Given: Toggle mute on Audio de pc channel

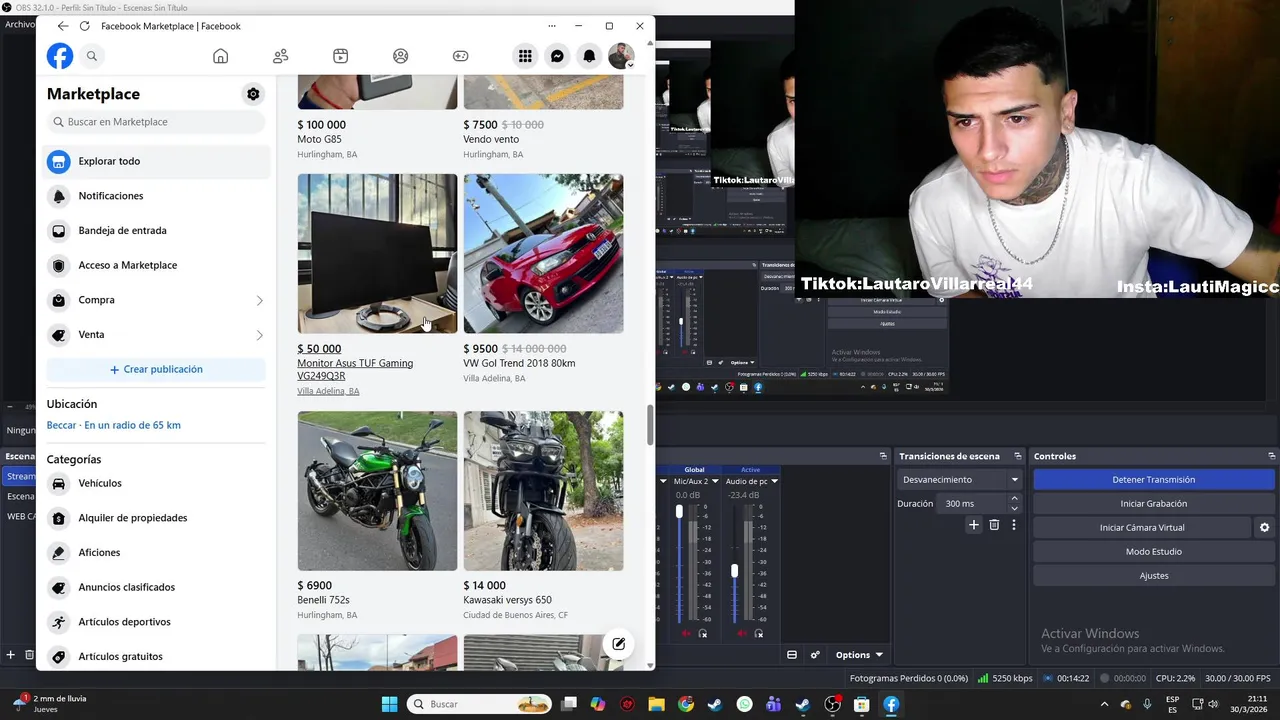Looking at the screenshot, I should [741, 634].
